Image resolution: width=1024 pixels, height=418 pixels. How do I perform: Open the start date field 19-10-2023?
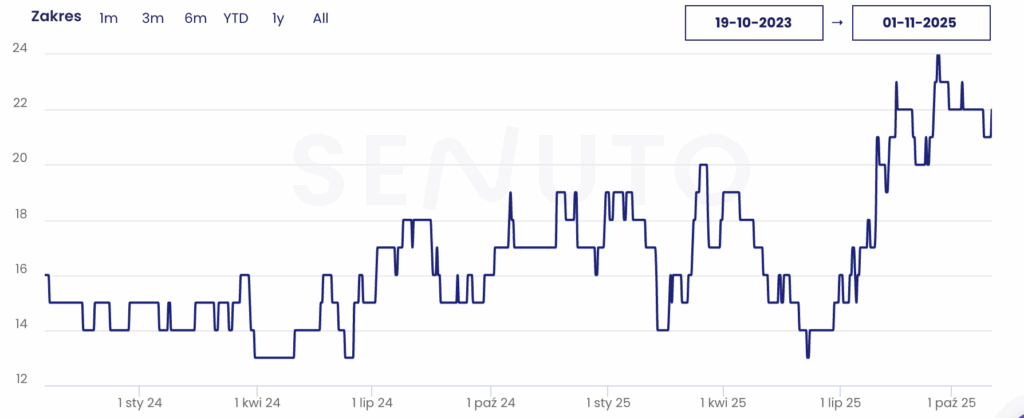click(754, 23)
